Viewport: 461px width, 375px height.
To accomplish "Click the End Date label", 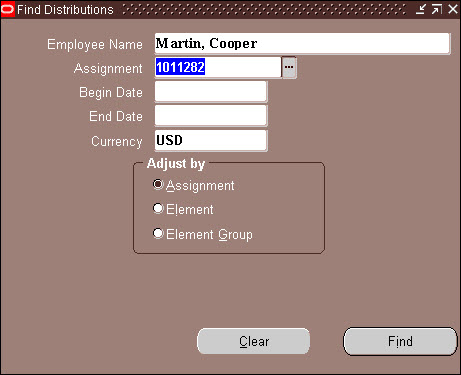I will [116, 117].
